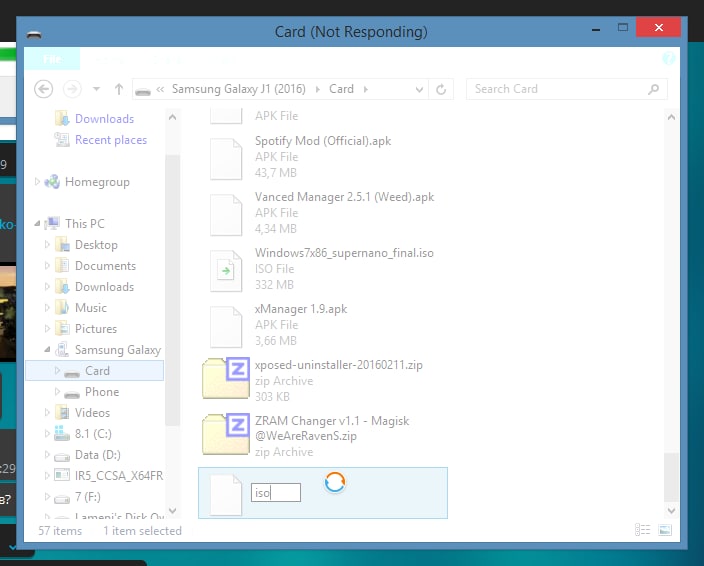
Task: Expand the Music tree node
Action: point(47,308)
